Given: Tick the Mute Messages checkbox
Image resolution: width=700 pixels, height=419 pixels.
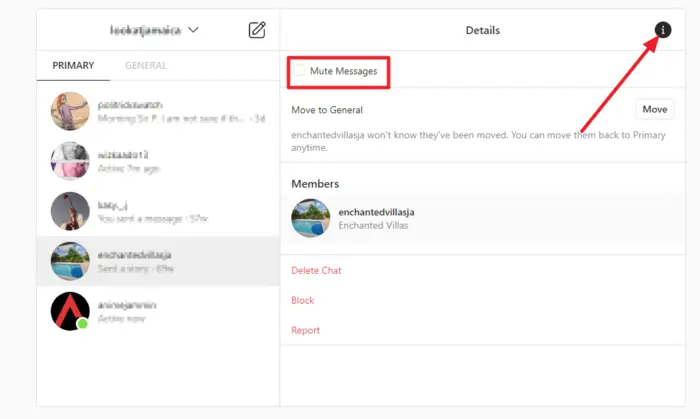Looking at the screenshot, I should point(299,71).
